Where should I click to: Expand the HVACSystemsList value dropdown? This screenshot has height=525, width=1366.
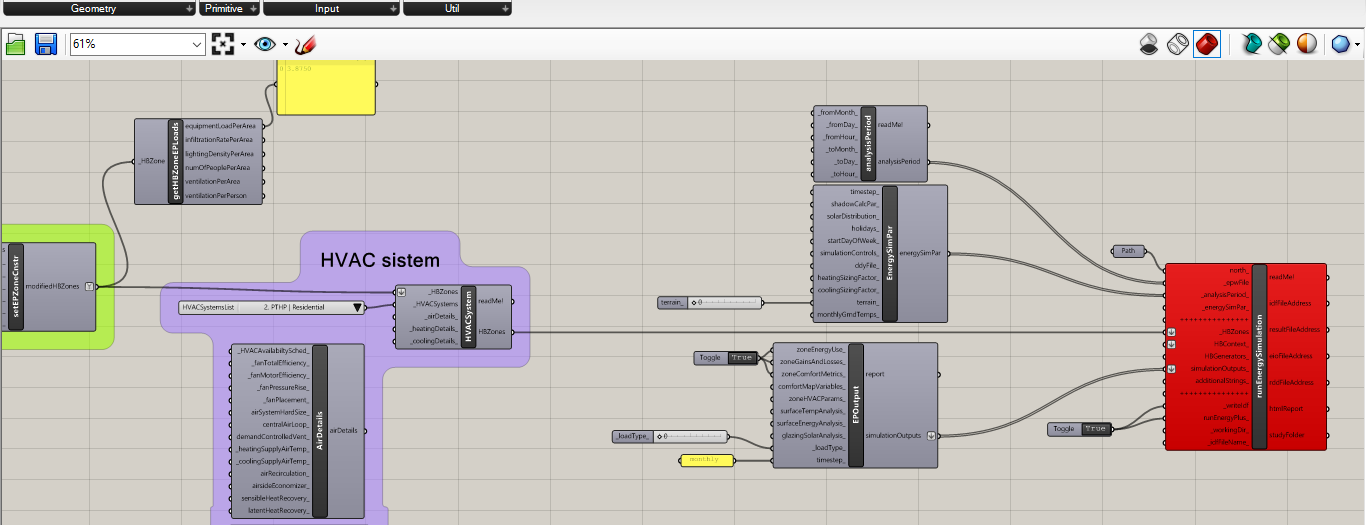click(x=357, y=308)
